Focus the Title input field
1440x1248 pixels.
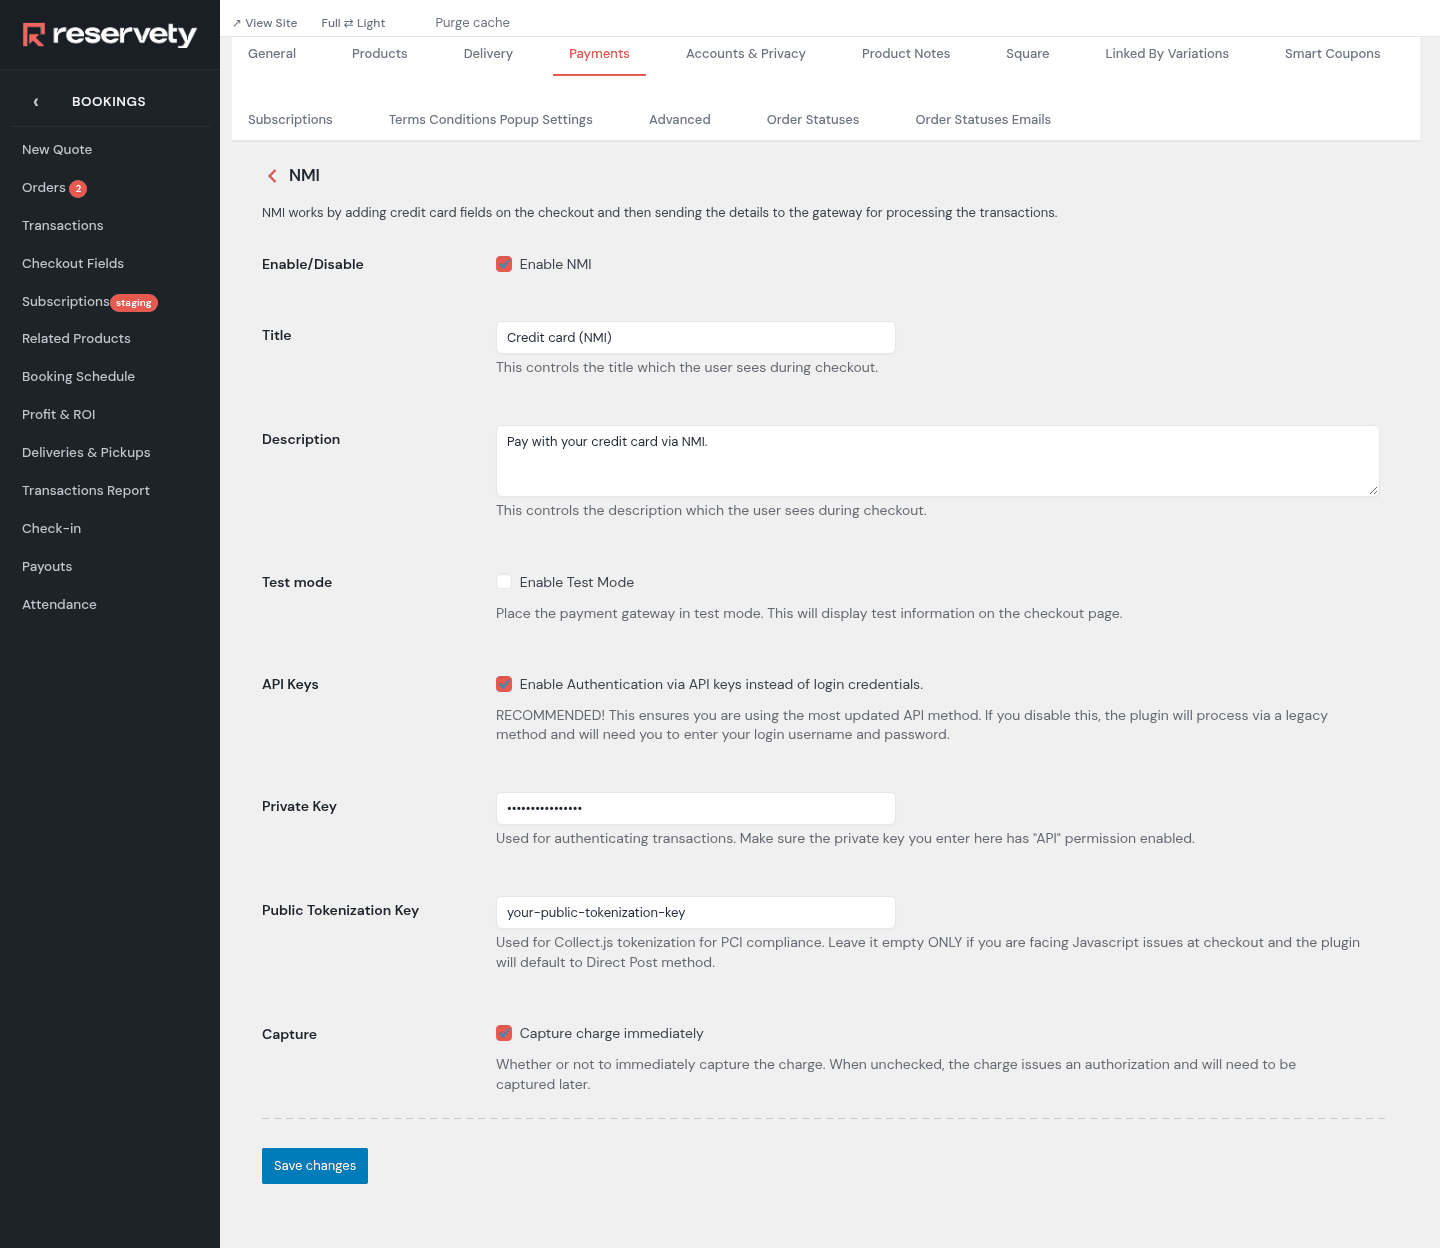pyautogui.click(x=696, y=338)
